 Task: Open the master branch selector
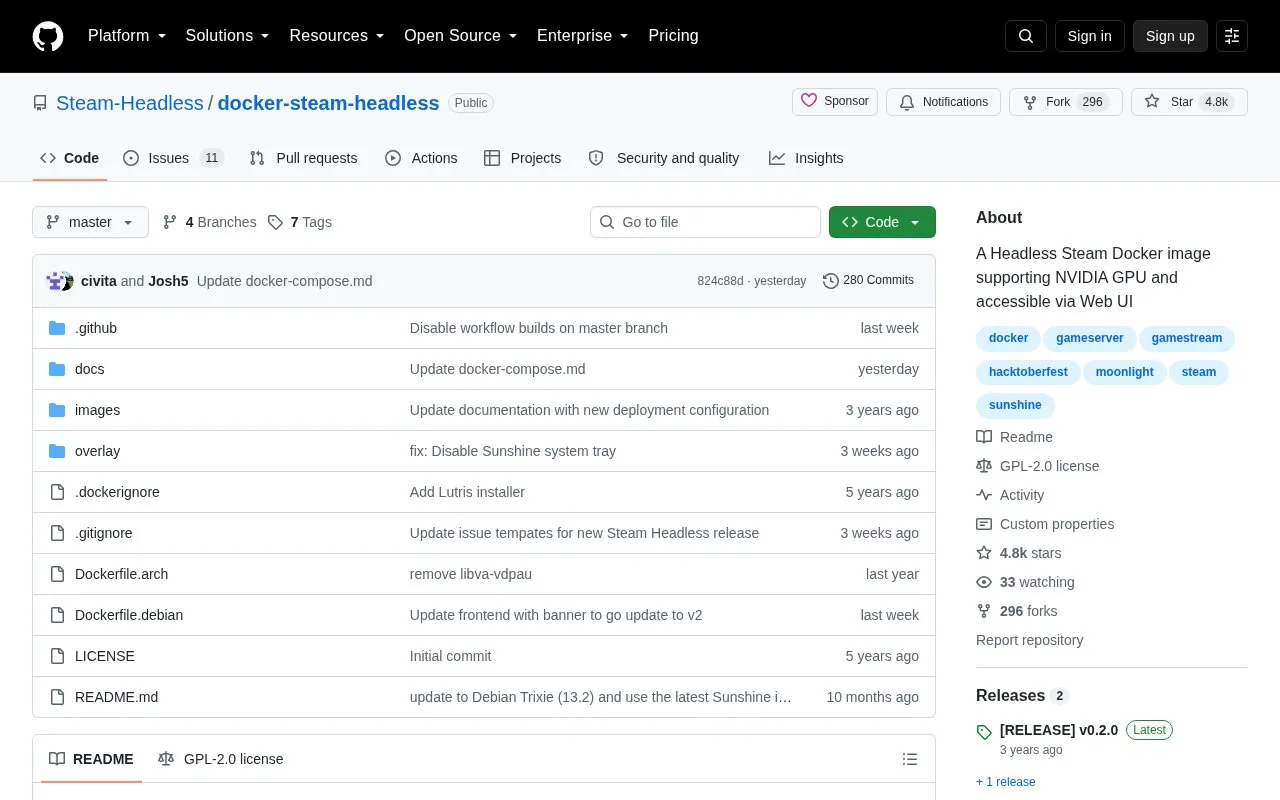click(90, 222)
